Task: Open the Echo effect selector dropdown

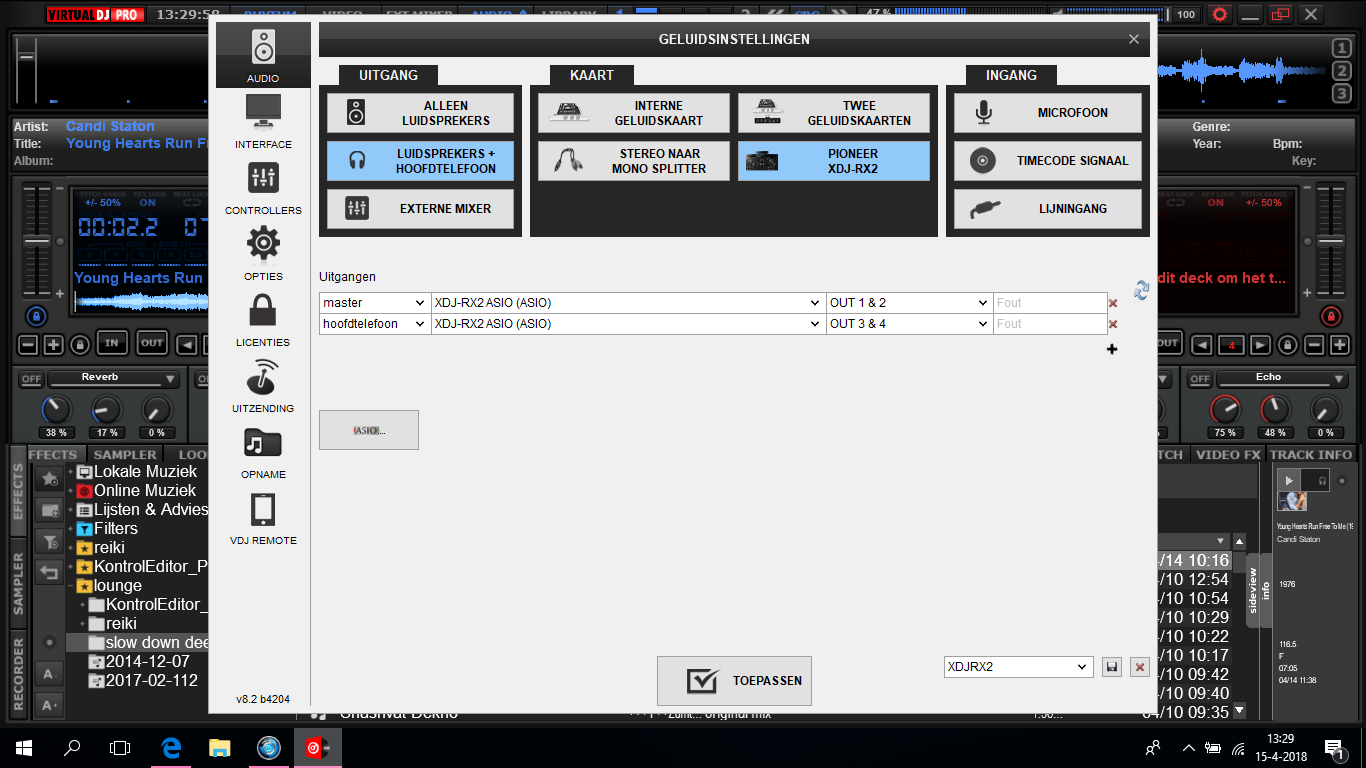Action: 1283,378
